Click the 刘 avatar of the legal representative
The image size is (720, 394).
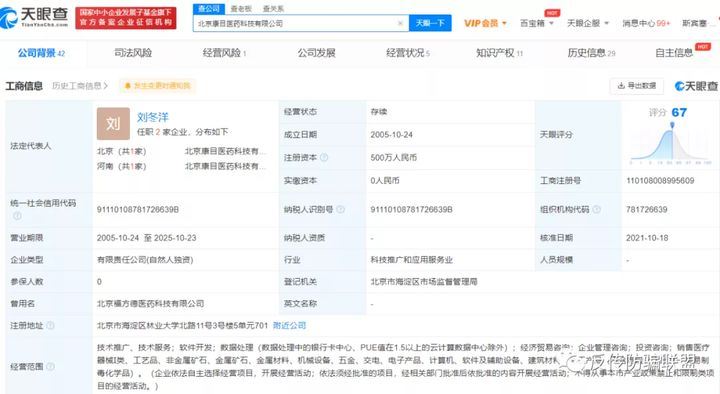pyautogui.click(x=113, y=124)
